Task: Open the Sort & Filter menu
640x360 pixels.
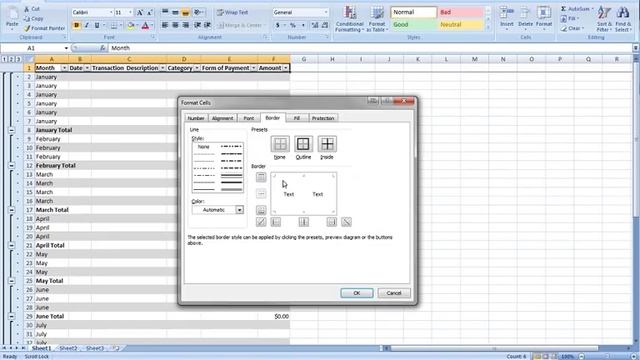Action: pos(603,19)
